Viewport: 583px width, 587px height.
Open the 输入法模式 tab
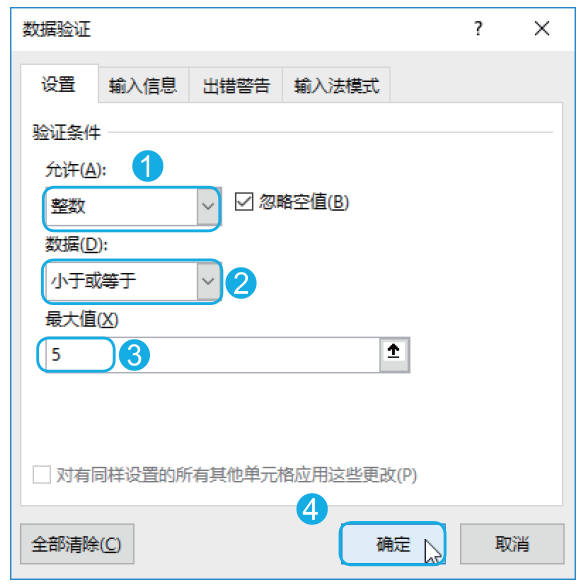click(336, 85)
